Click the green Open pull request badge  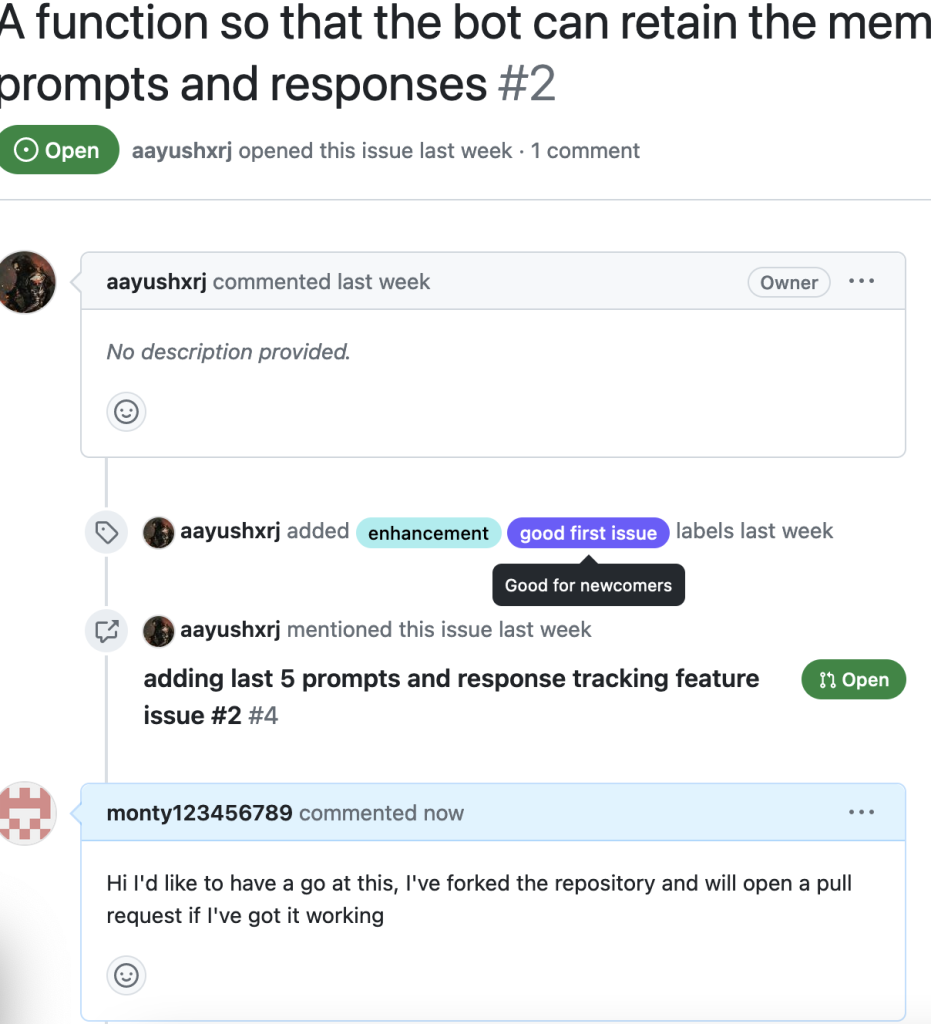(x=853, y=680)
